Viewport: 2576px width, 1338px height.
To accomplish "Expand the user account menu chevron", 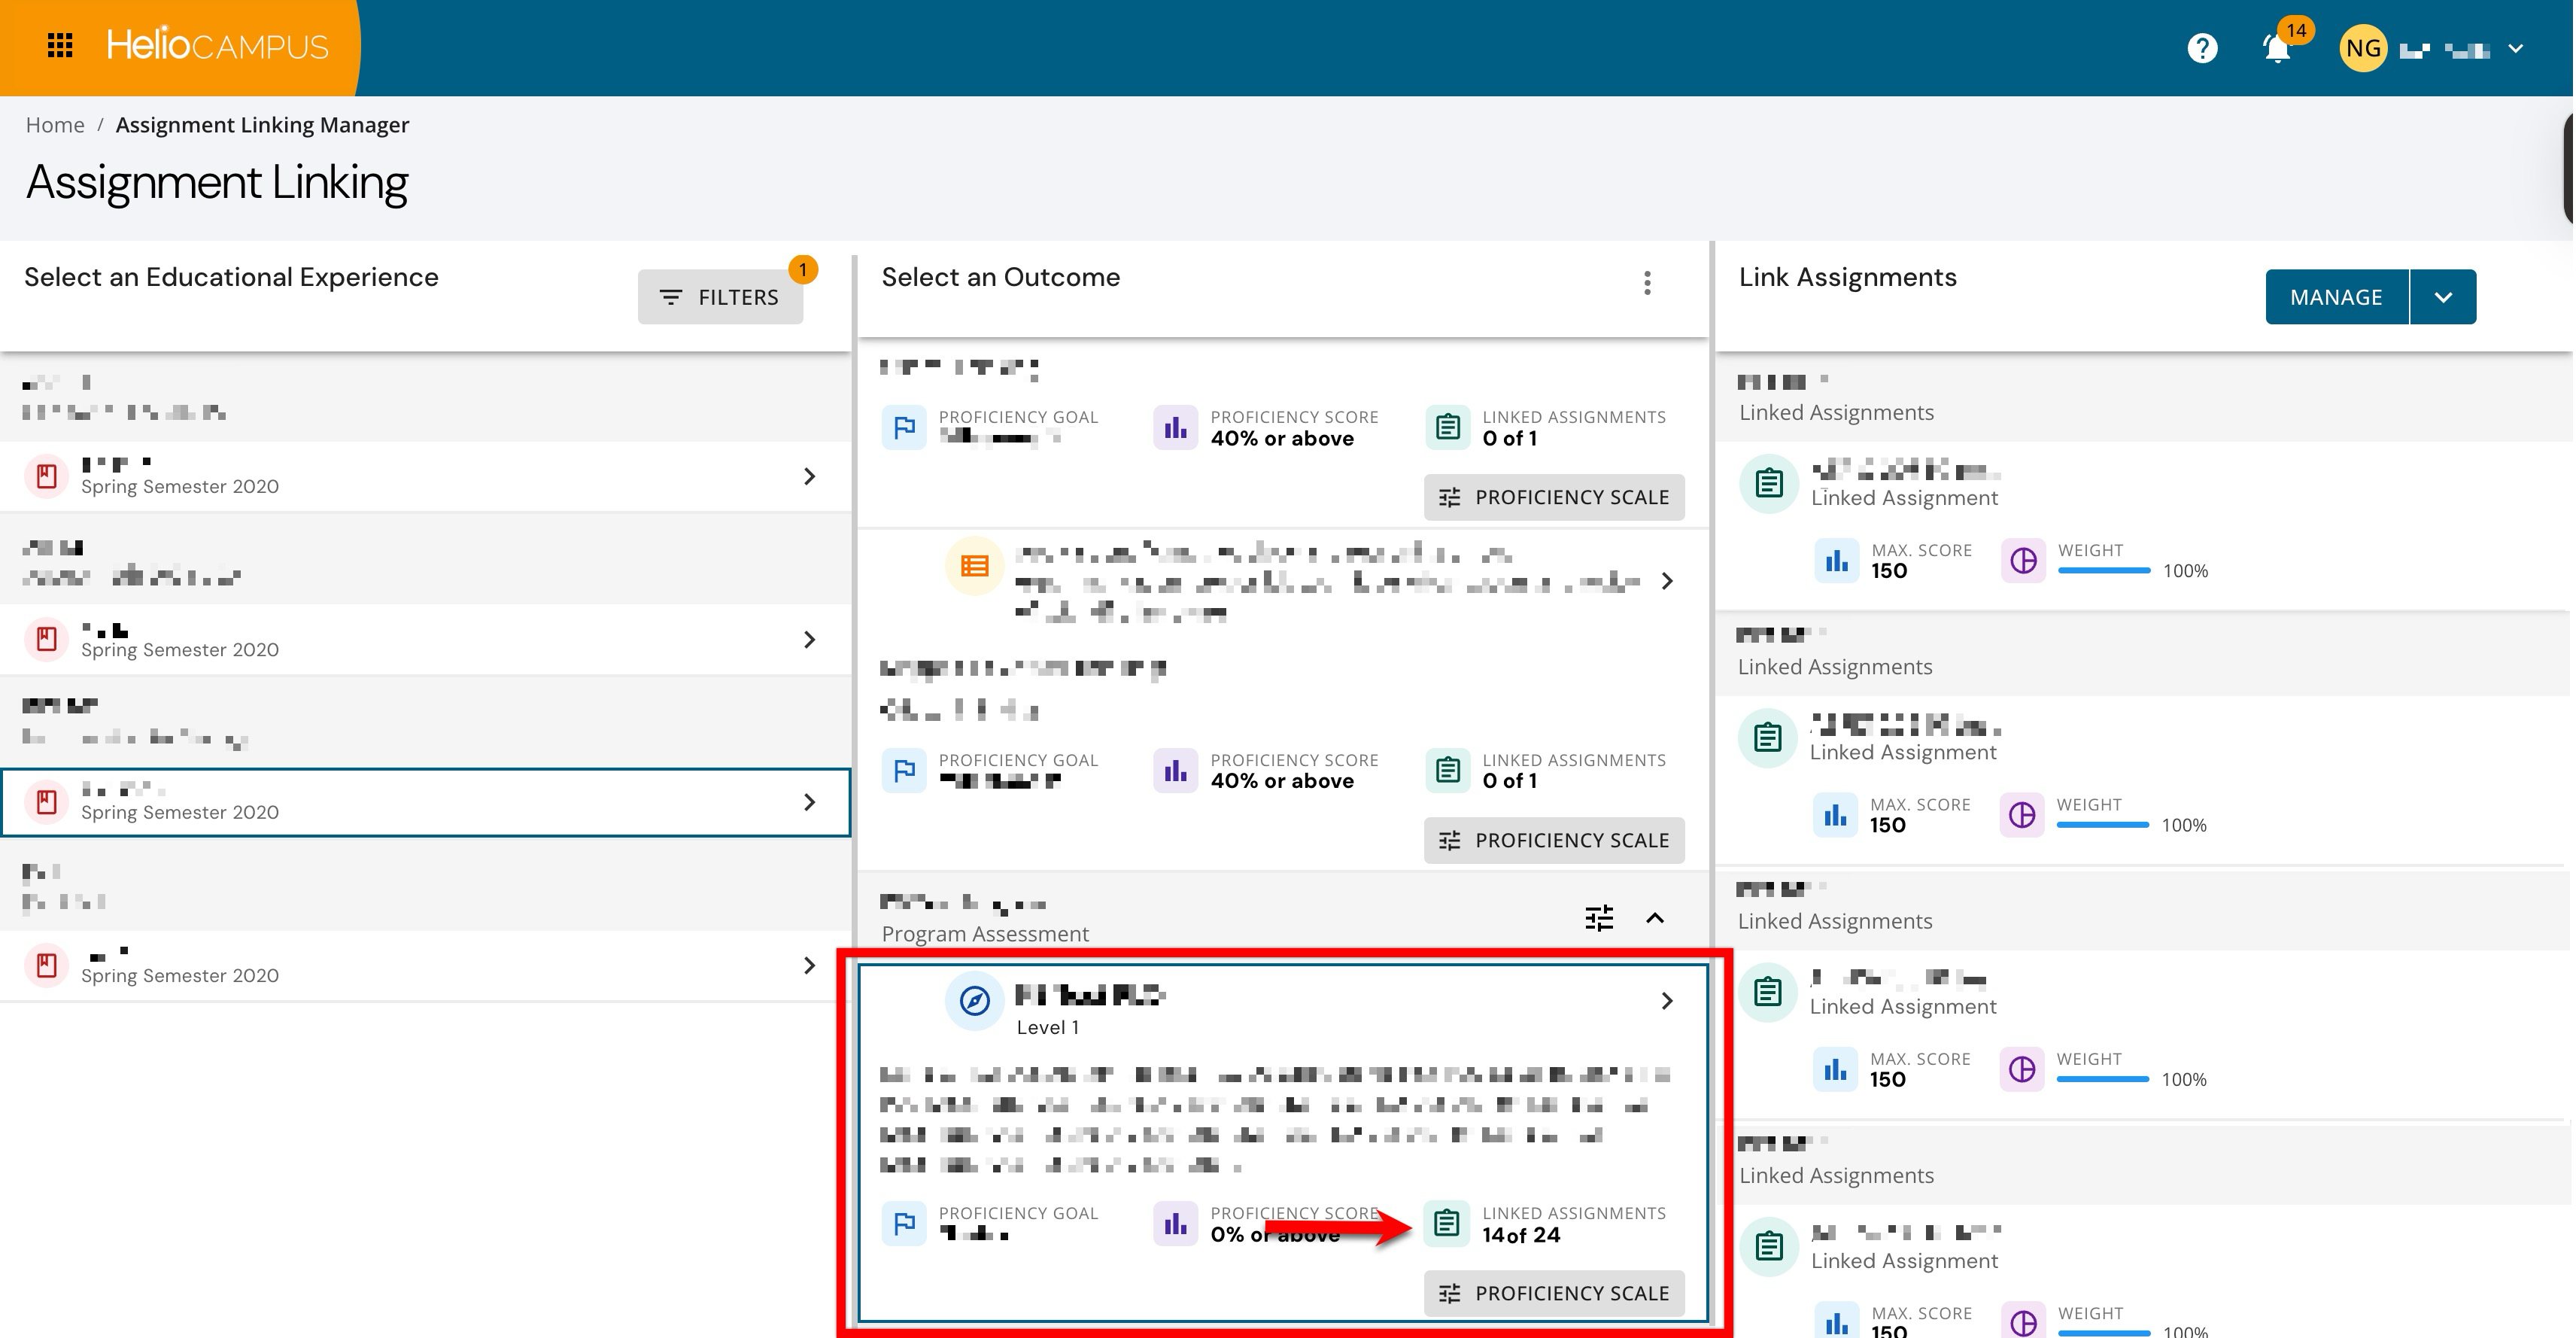I will [2516, 48].
